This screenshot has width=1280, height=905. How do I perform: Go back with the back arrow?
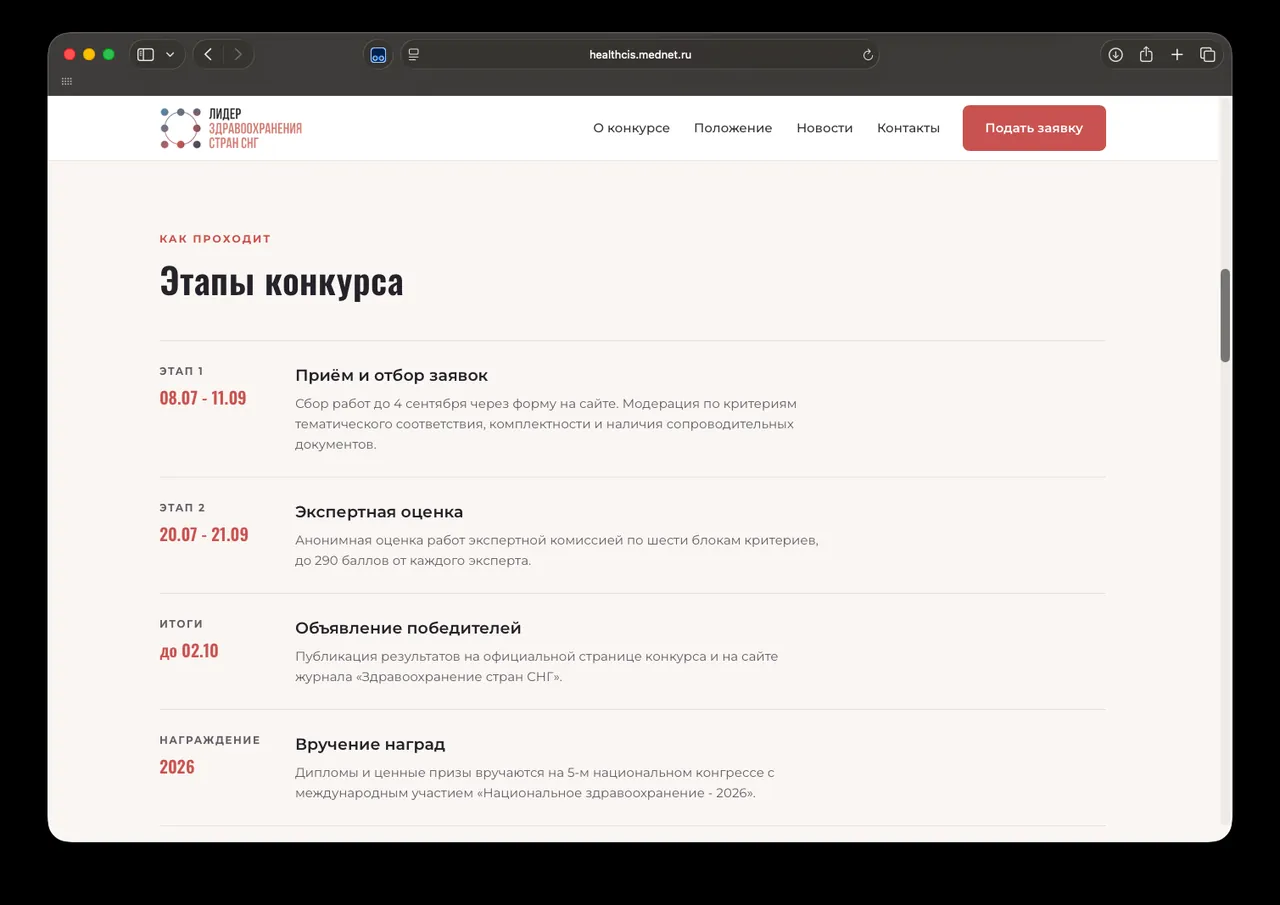pyautogui.click(x=208, y=55)
